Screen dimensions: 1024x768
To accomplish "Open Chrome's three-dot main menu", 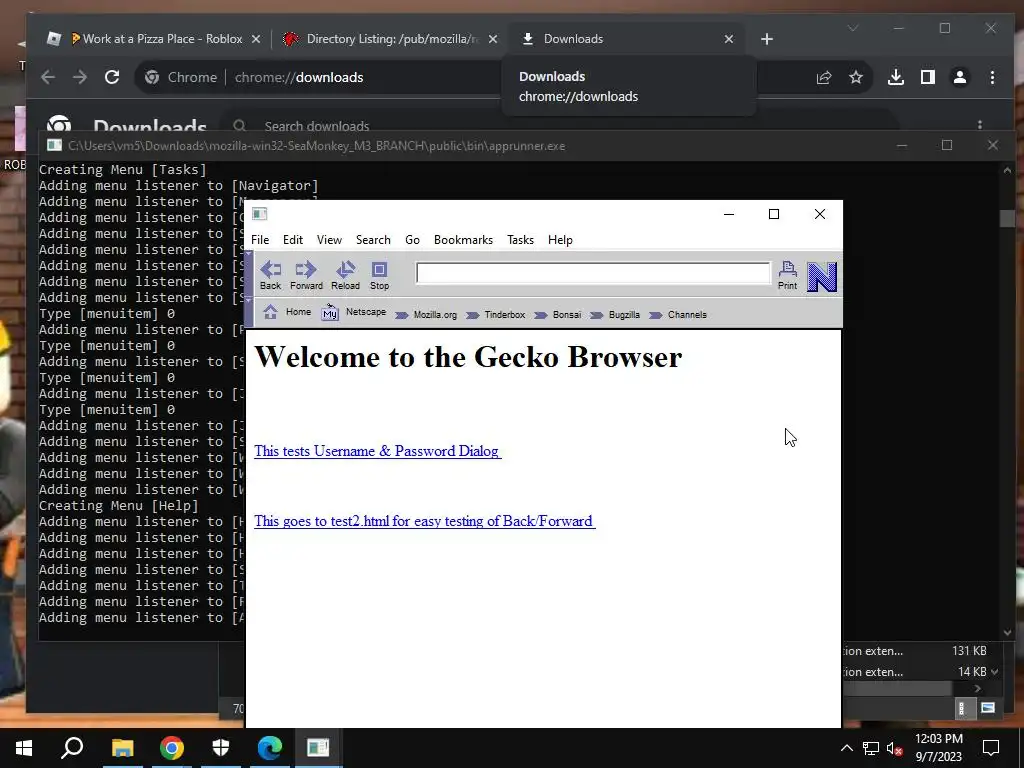I will click(993, 78).
